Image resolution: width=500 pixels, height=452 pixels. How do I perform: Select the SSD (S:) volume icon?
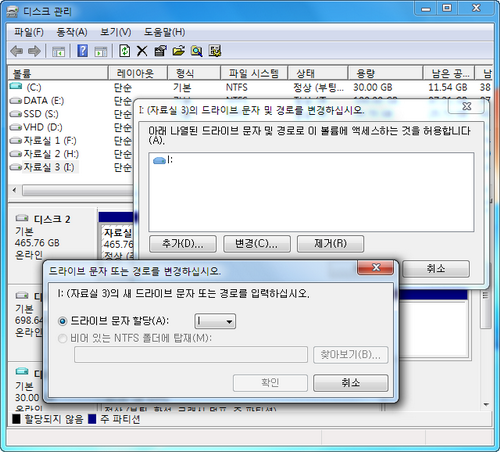coord(16,114)
